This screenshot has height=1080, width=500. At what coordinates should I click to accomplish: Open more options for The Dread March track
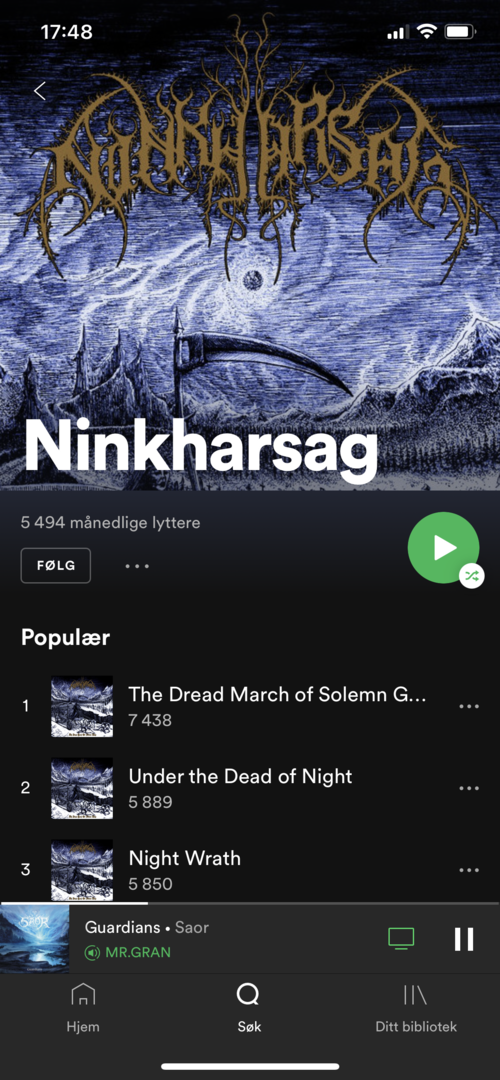pos(469,707)
